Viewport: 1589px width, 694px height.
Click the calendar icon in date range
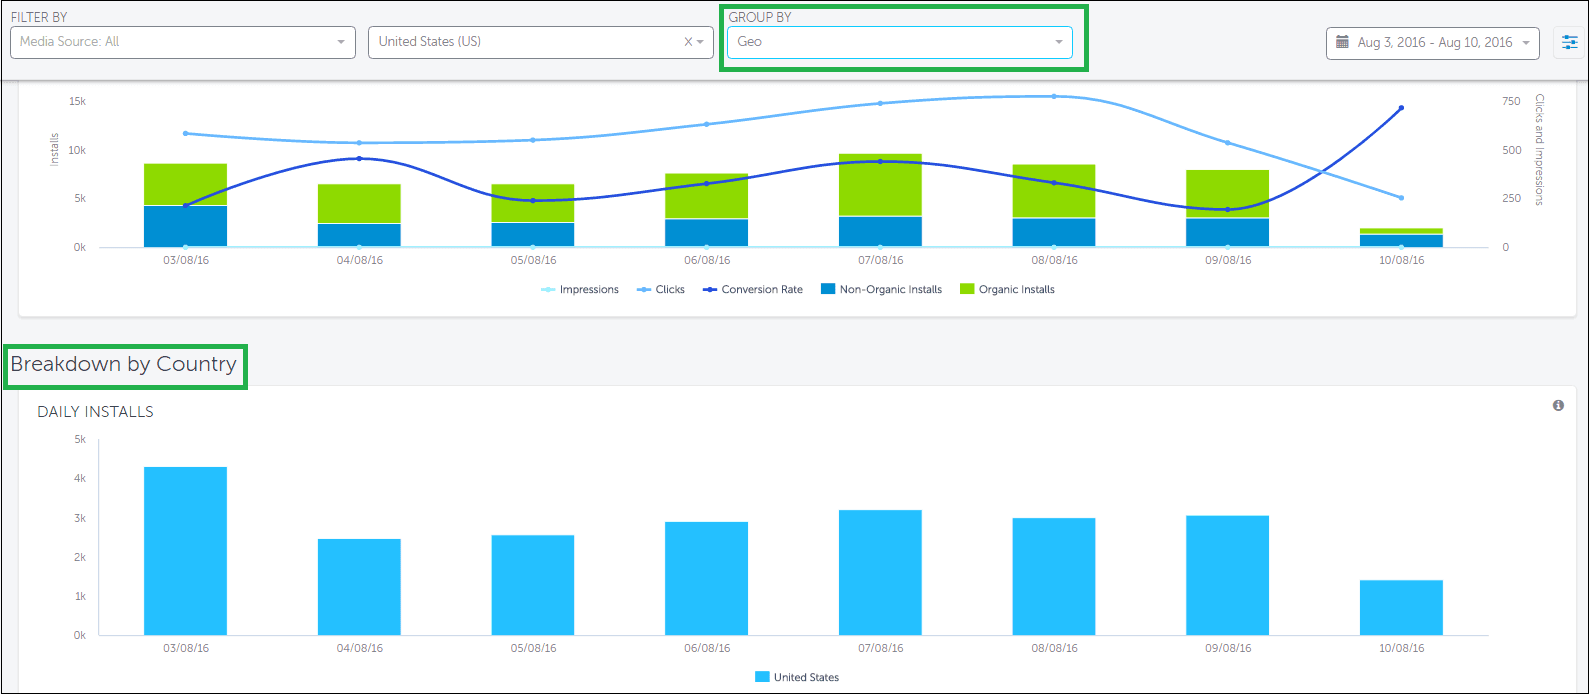(x=1343, y=42)
